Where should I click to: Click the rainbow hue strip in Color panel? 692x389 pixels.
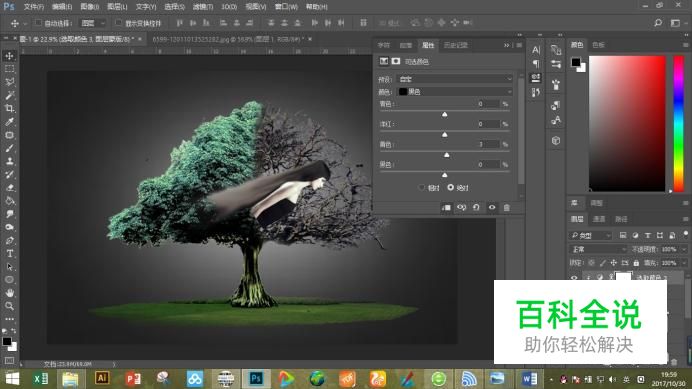pos(678,124)
